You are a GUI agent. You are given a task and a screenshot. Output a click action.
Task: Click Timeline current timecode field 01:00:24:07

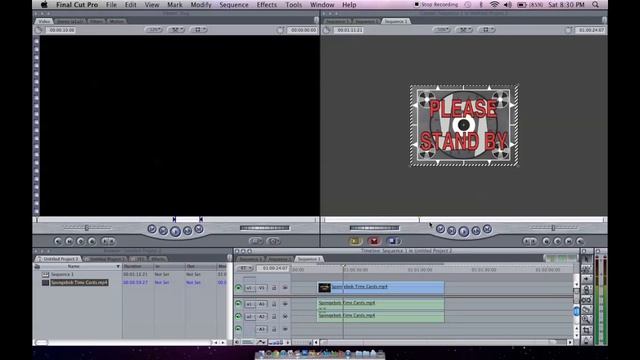[274, 268]
